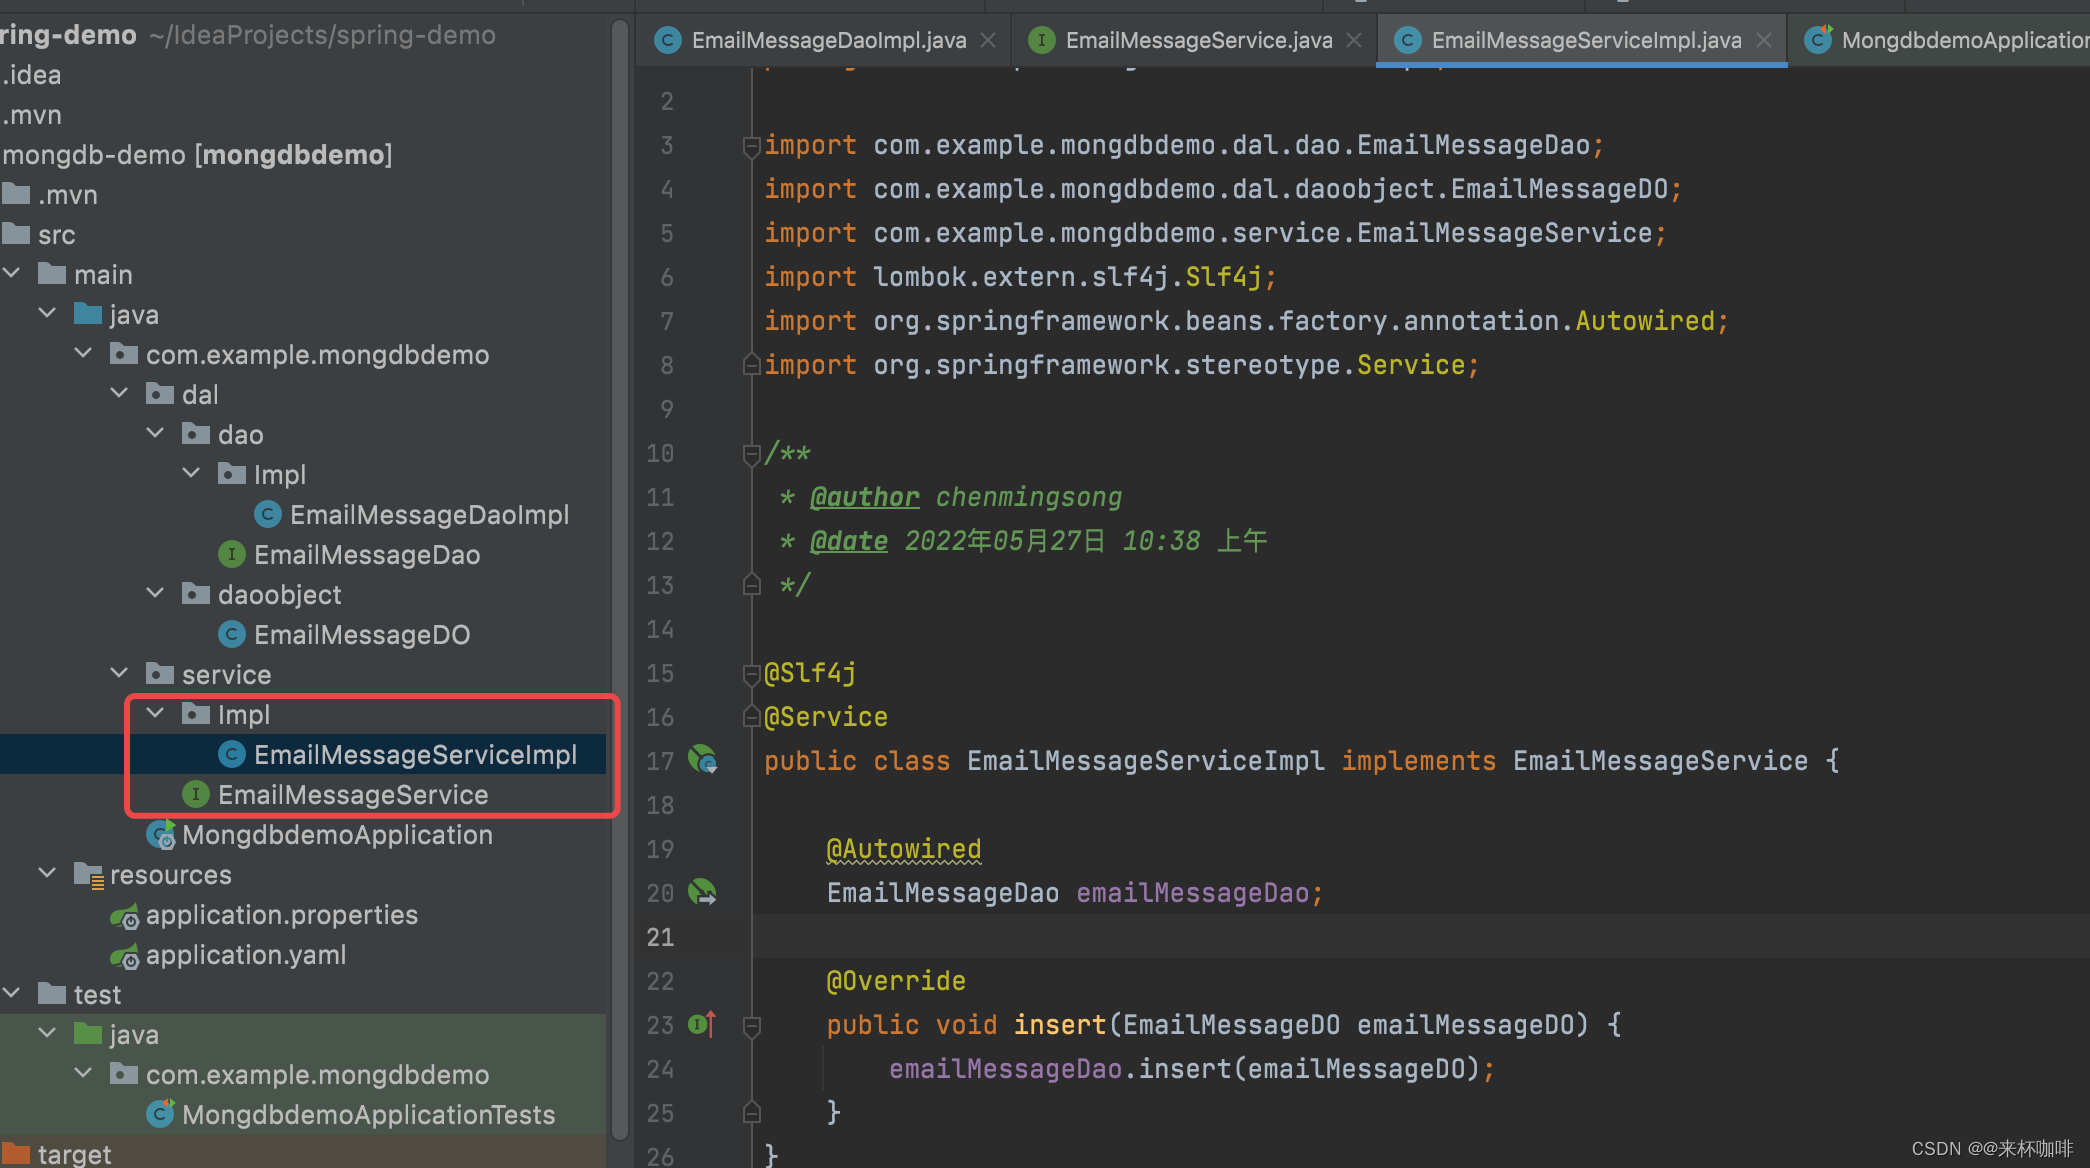Click the resources folder icon
This screenshot has height=1168, width=2090.
[88, 875]
